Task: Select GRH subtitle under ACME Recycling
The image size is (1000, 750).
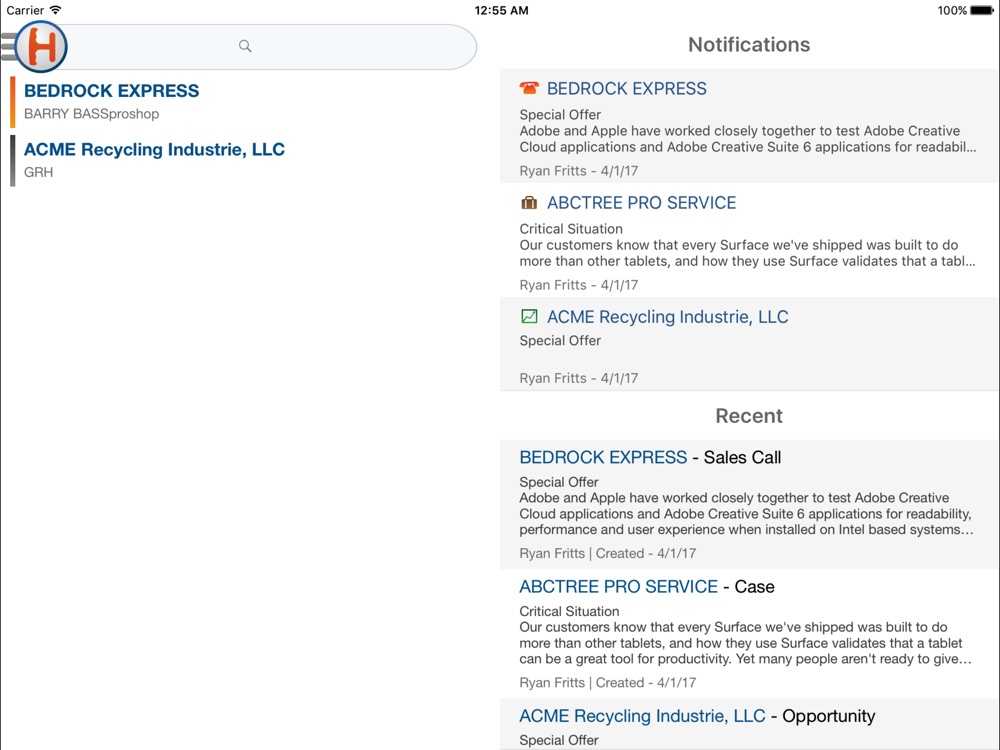Action: 38,172
